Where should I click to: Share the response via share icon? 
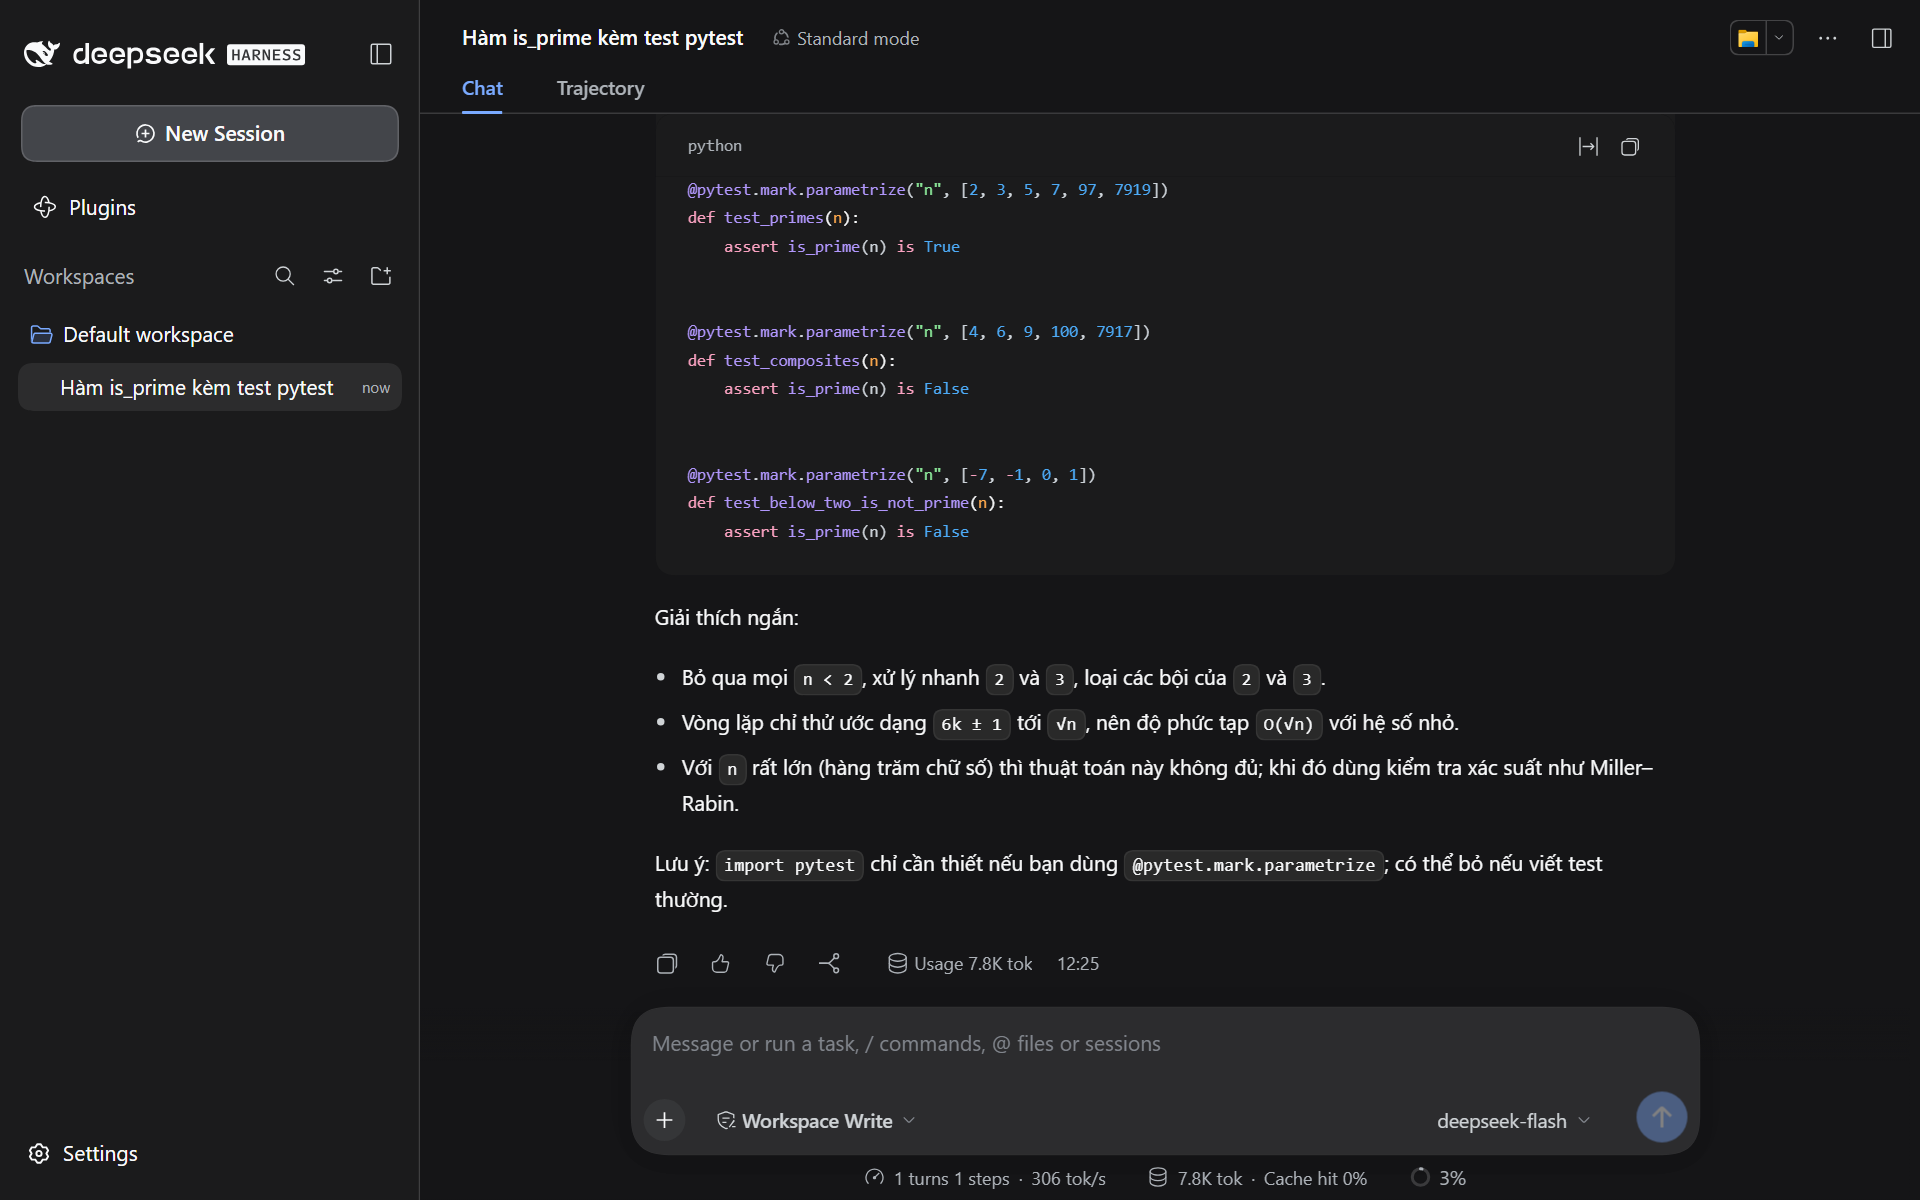829,964
